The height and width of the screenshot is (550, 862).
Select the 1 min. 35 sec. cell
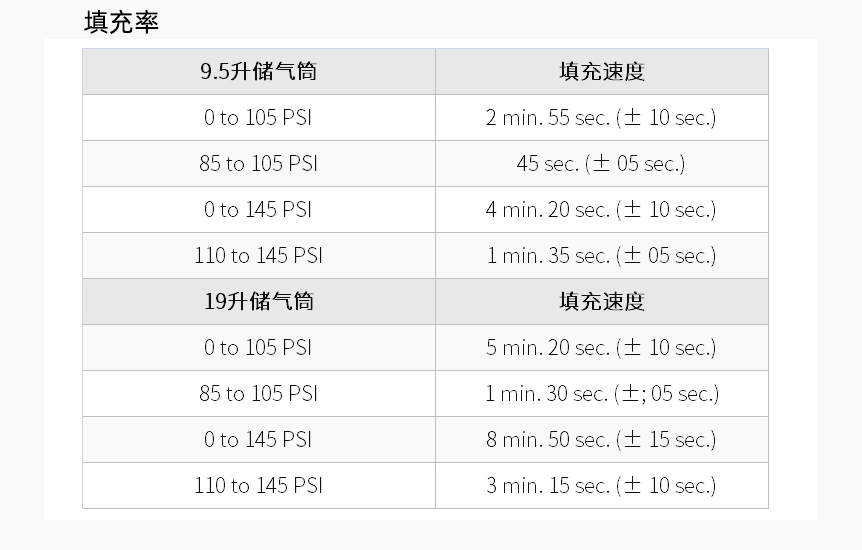coord(602,256)
